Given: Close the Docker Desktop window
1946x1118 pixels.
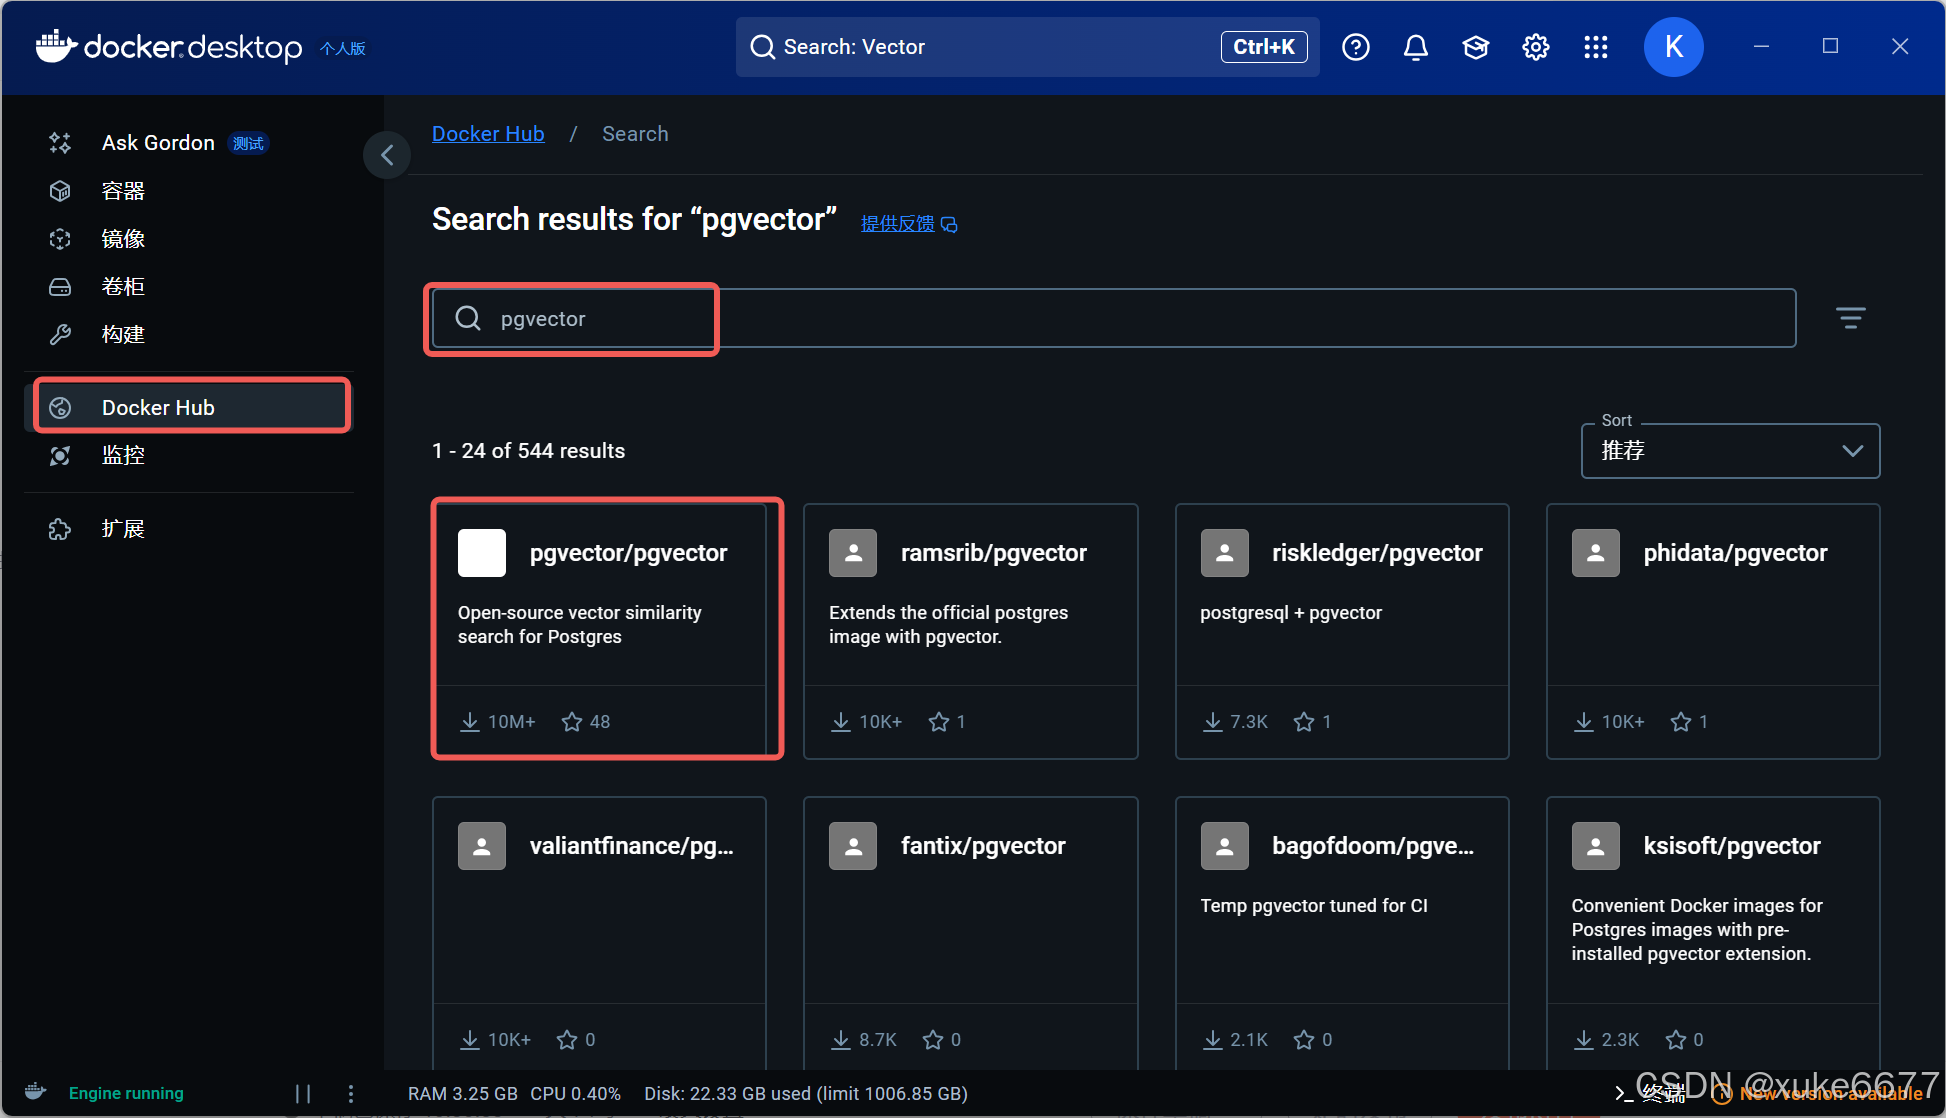Looking at the screenshot, I should tap(1900, 46).
